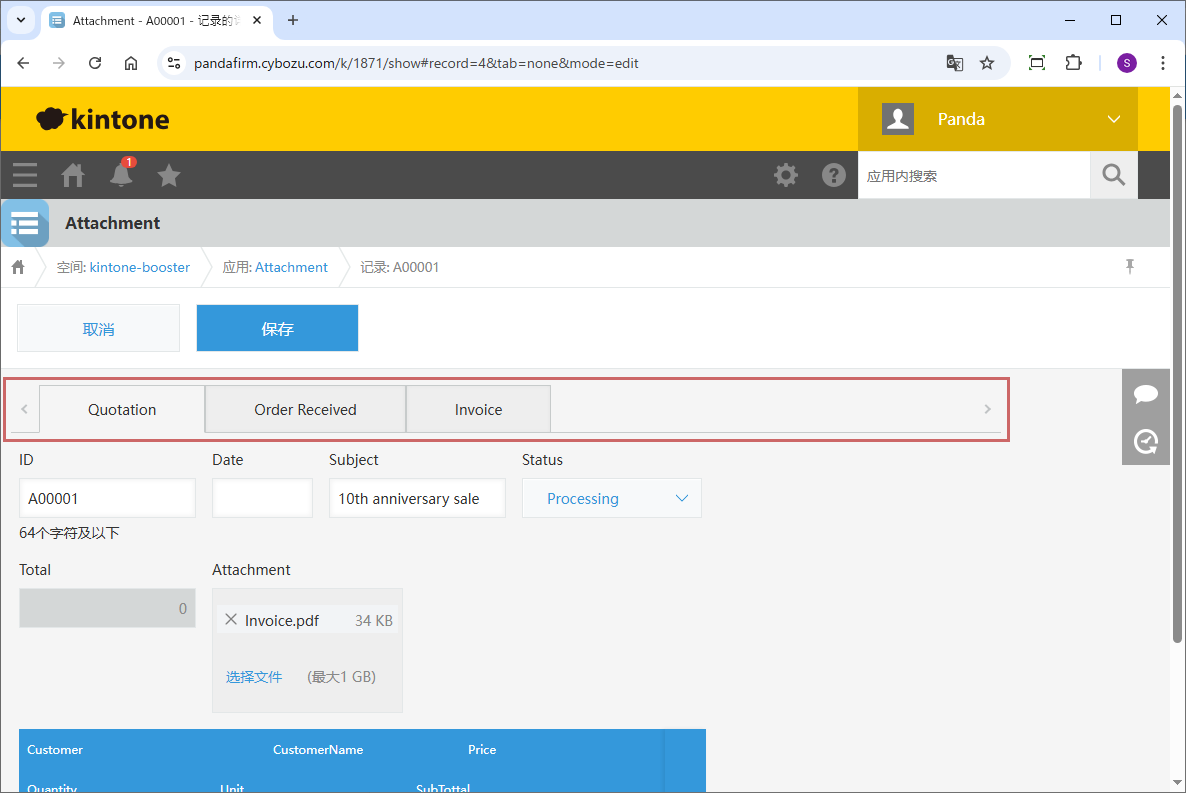Go to the kintone portal home icon
The width and height of the screenshot is (1186, 793).
[73, 175]
